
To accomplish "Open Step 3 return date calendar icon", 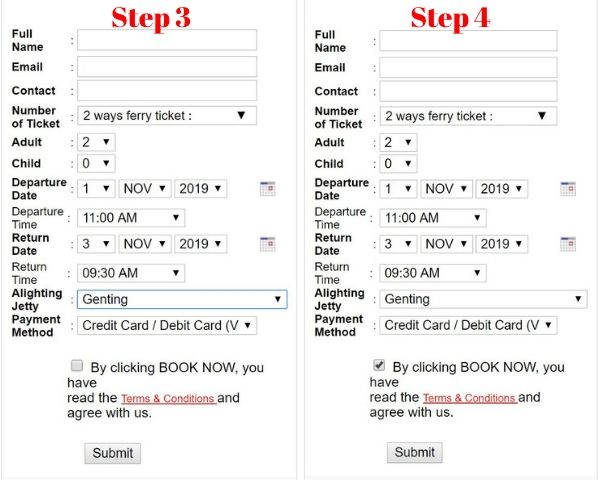I will point(267,243).
